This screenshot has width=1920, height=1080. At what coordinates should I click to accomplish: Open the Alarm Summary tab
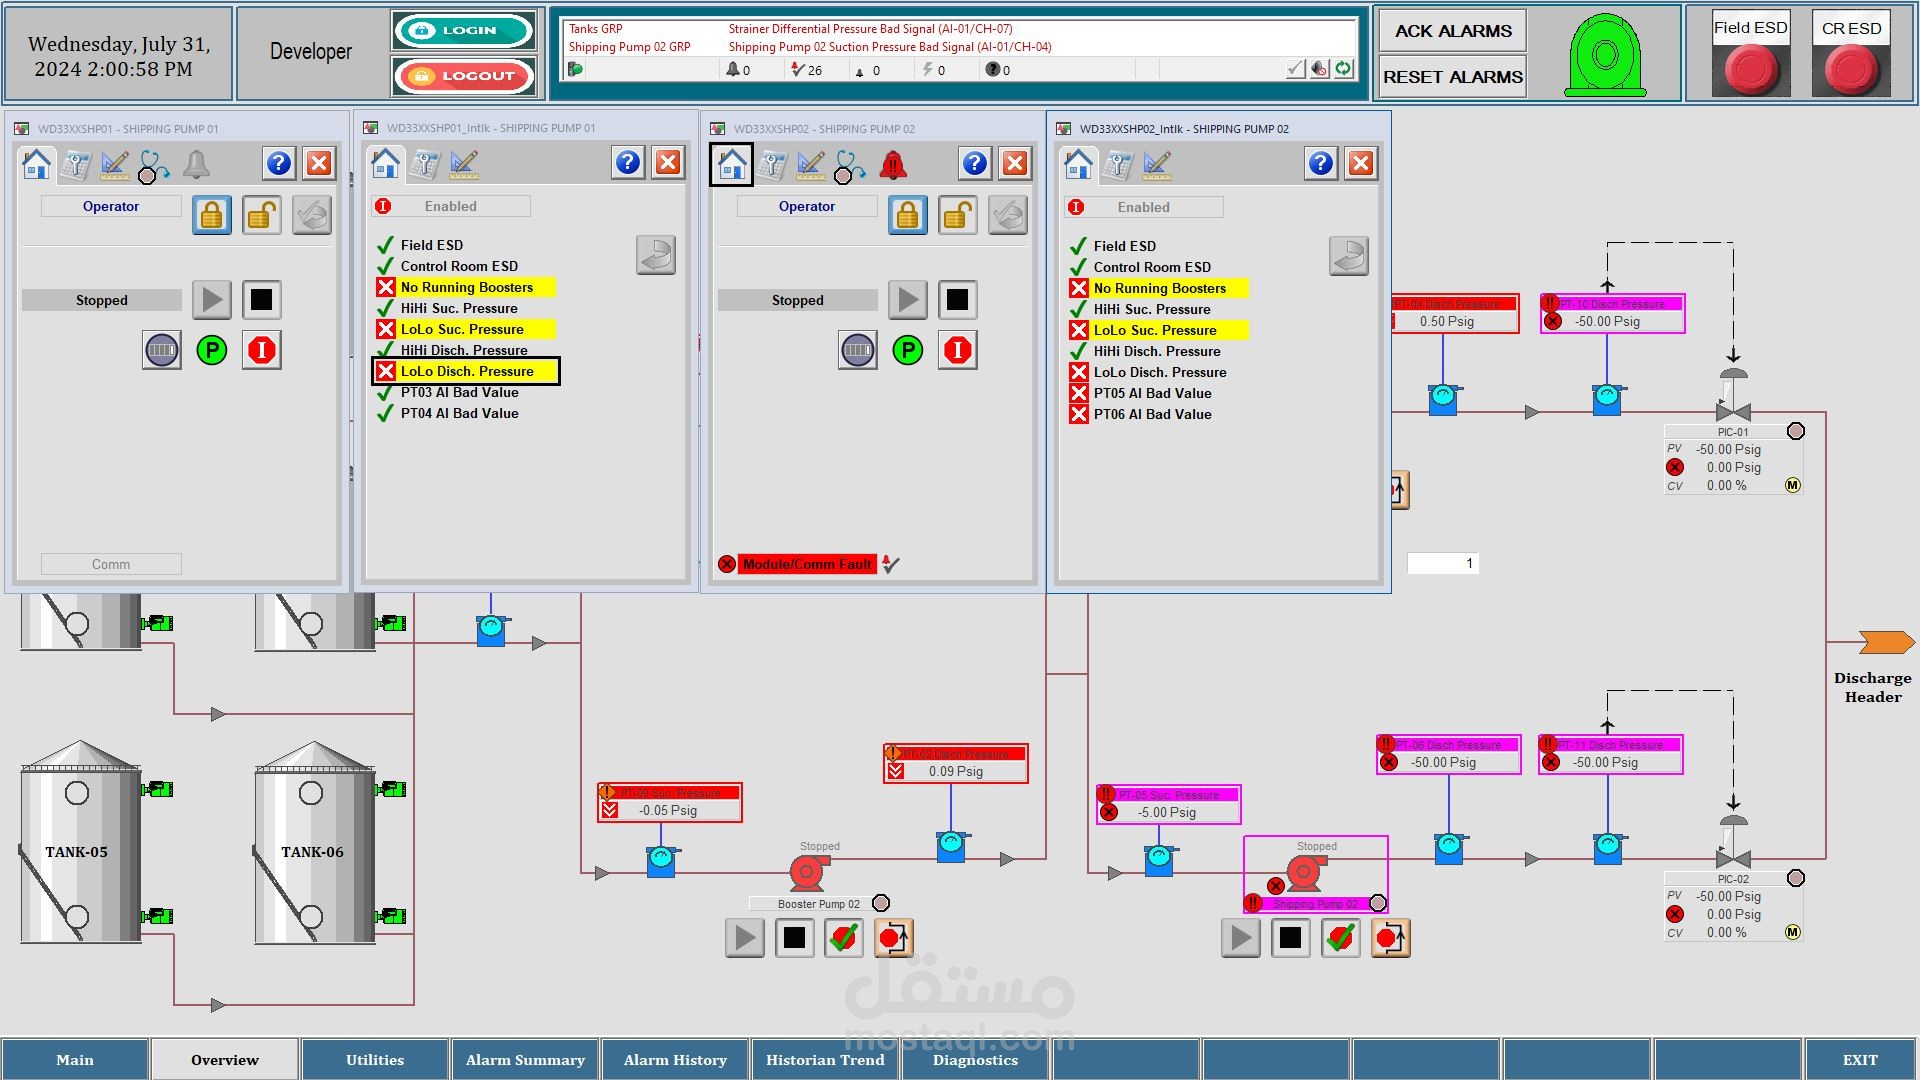click(525, 1059)
